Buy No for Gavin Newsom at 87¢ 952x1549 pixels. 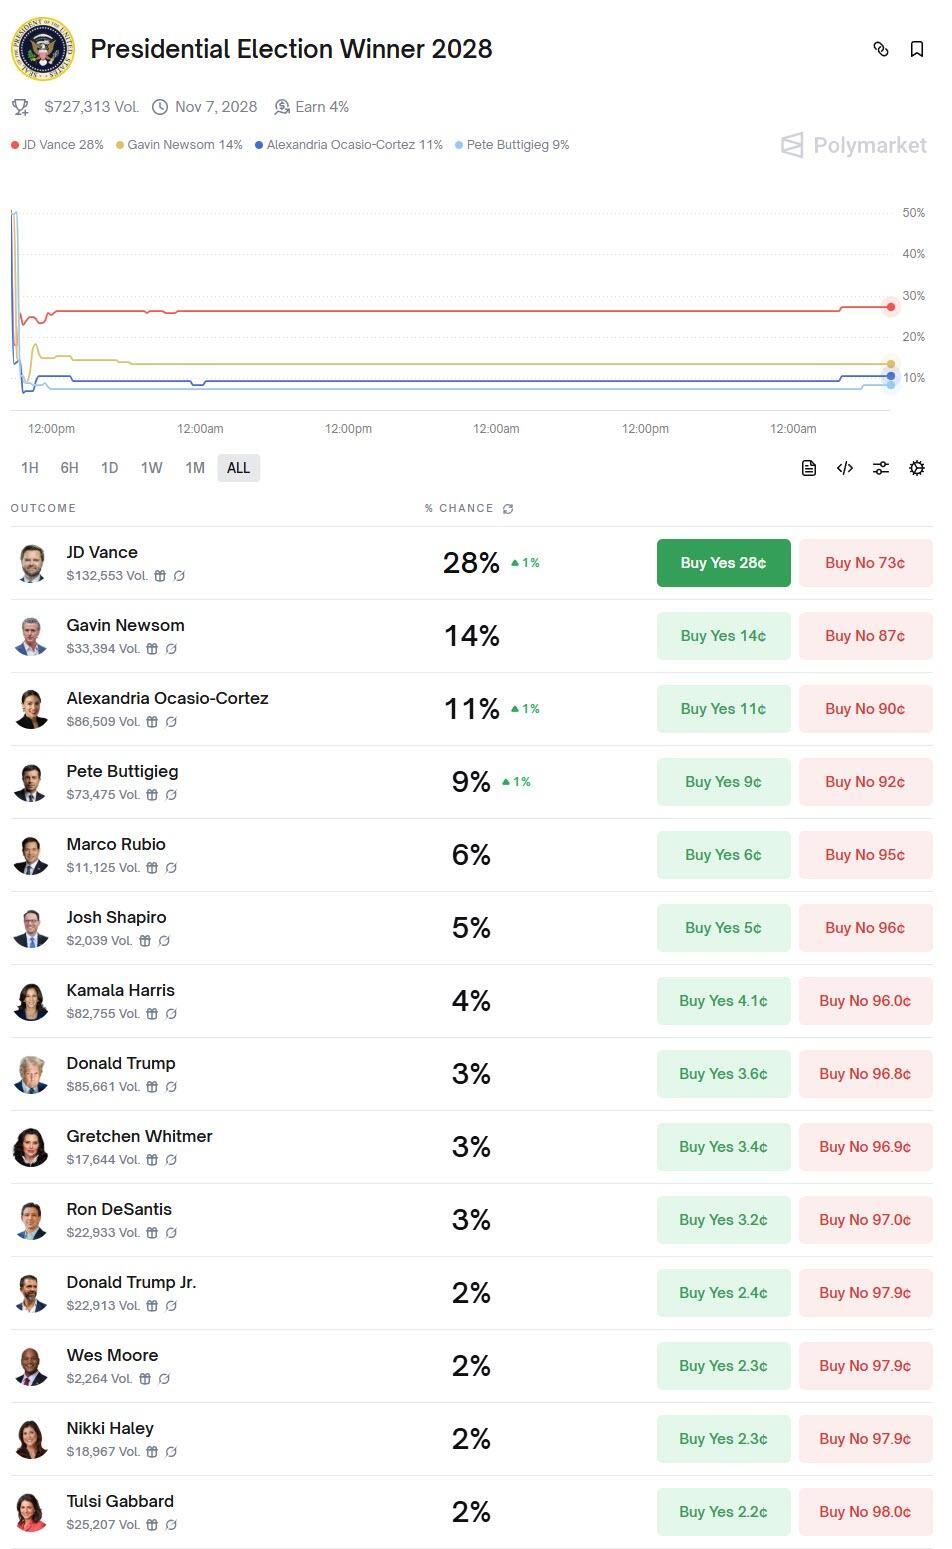(x=865, y=636)
